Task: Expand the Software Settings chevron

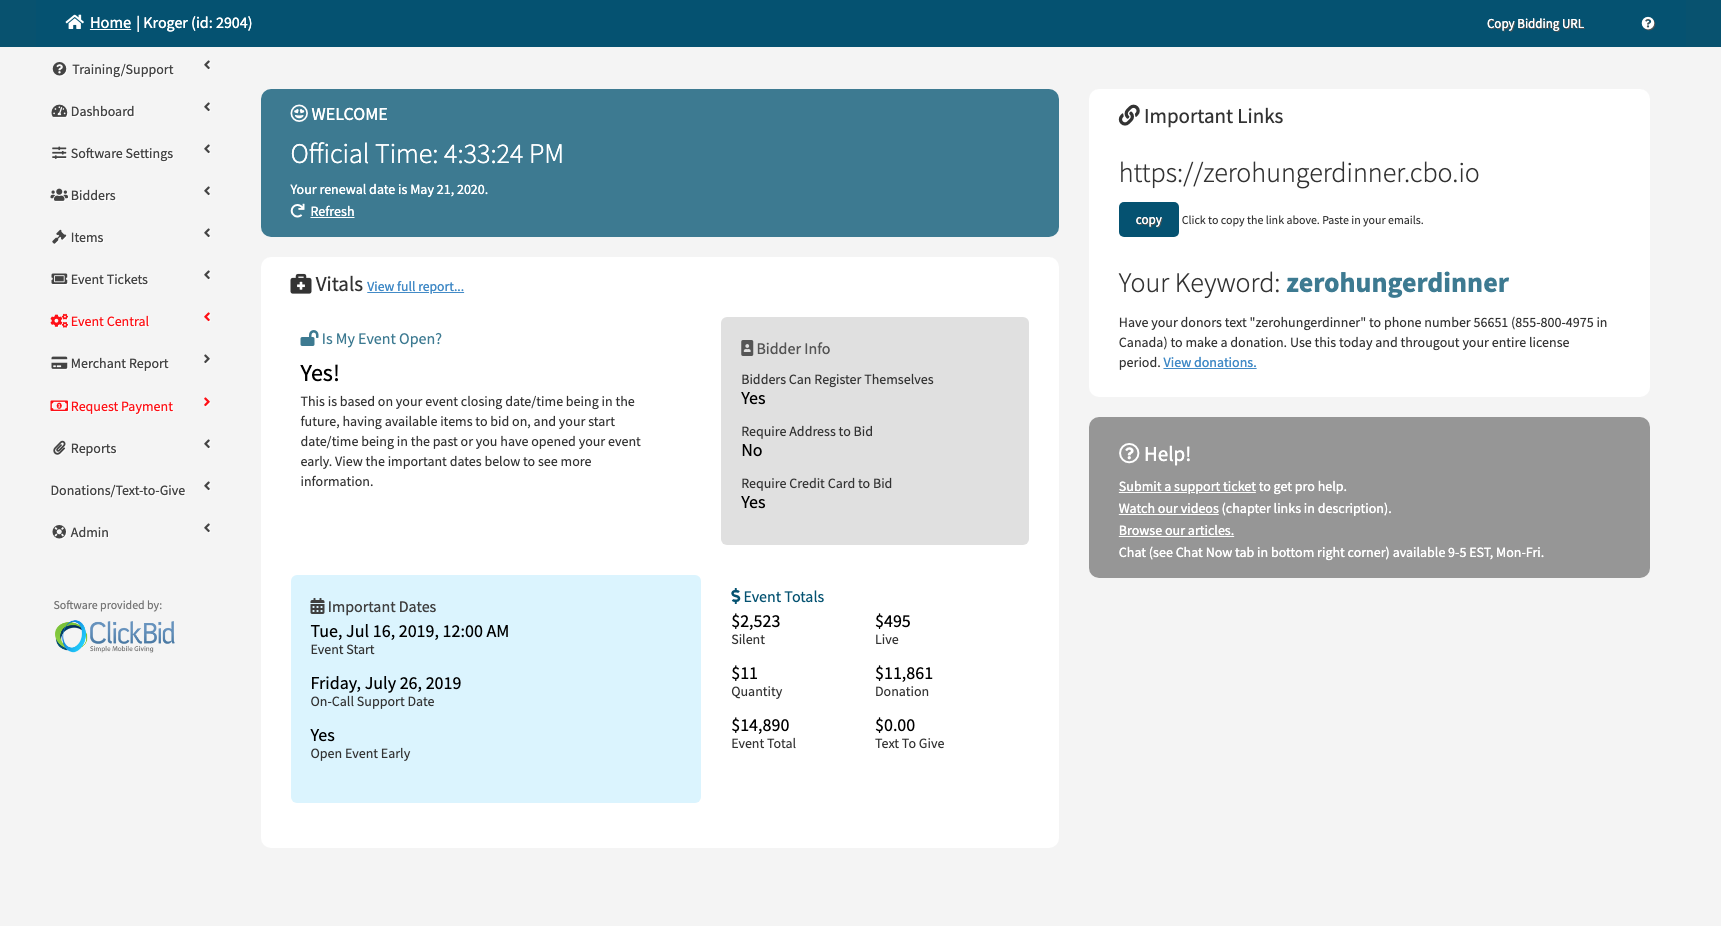Action: pos(207,149)
